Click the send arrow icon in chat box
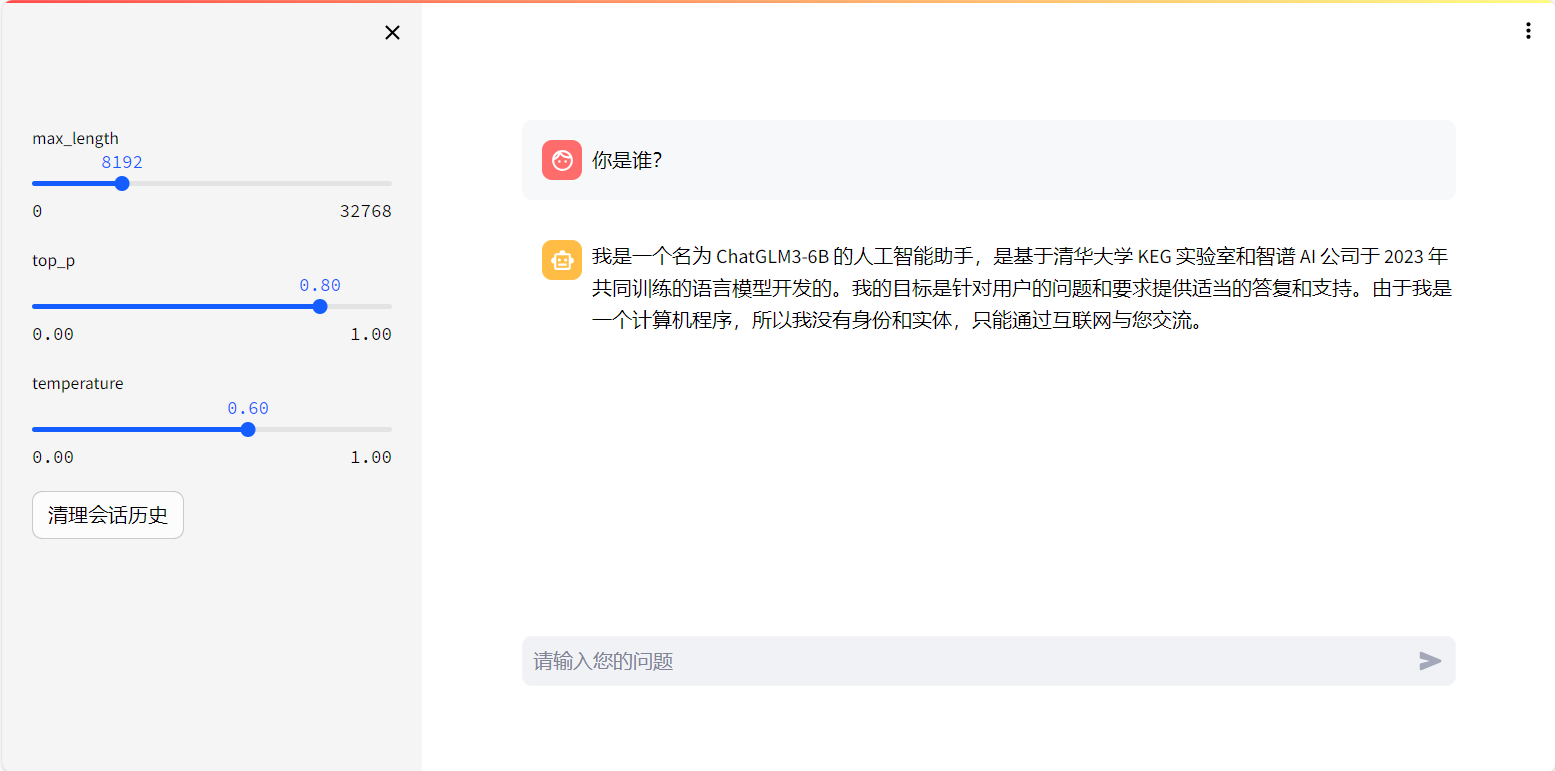Viewport: 1555px width, 771px height. (x=1430, y=661)
